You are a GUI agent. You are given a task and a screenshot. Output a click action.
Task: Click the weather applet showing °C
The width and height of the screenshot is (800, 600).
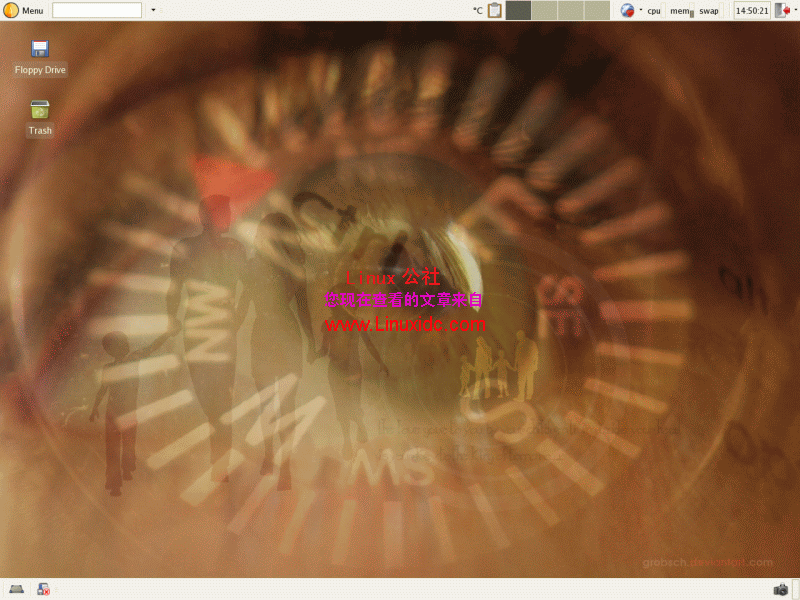click(x=477, y=9)
